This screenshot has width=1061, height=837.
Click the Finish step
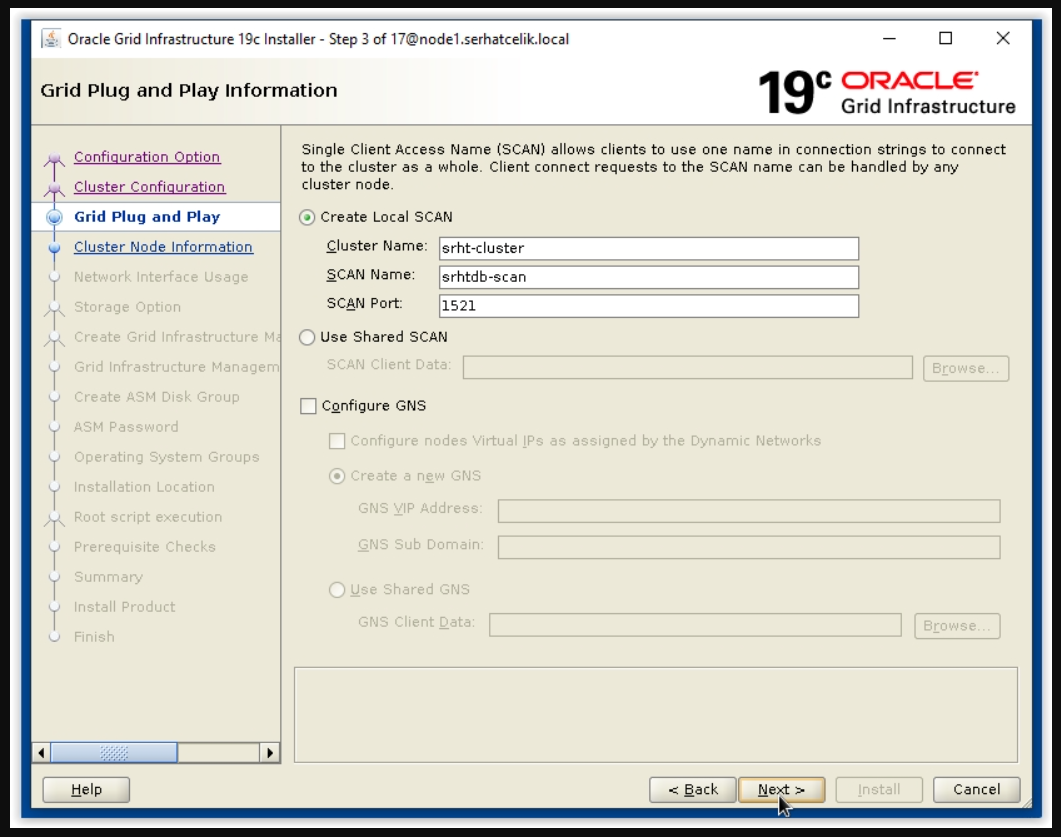pyautogui.click(x=94, y=637)
